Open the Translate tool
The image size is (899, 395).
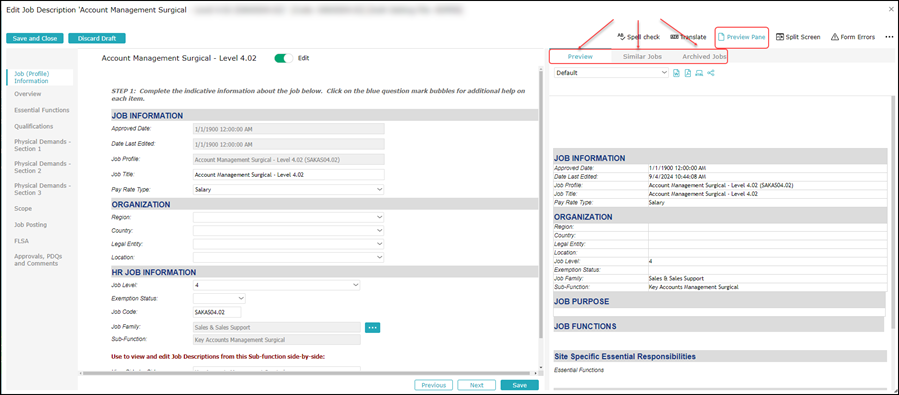688,37
